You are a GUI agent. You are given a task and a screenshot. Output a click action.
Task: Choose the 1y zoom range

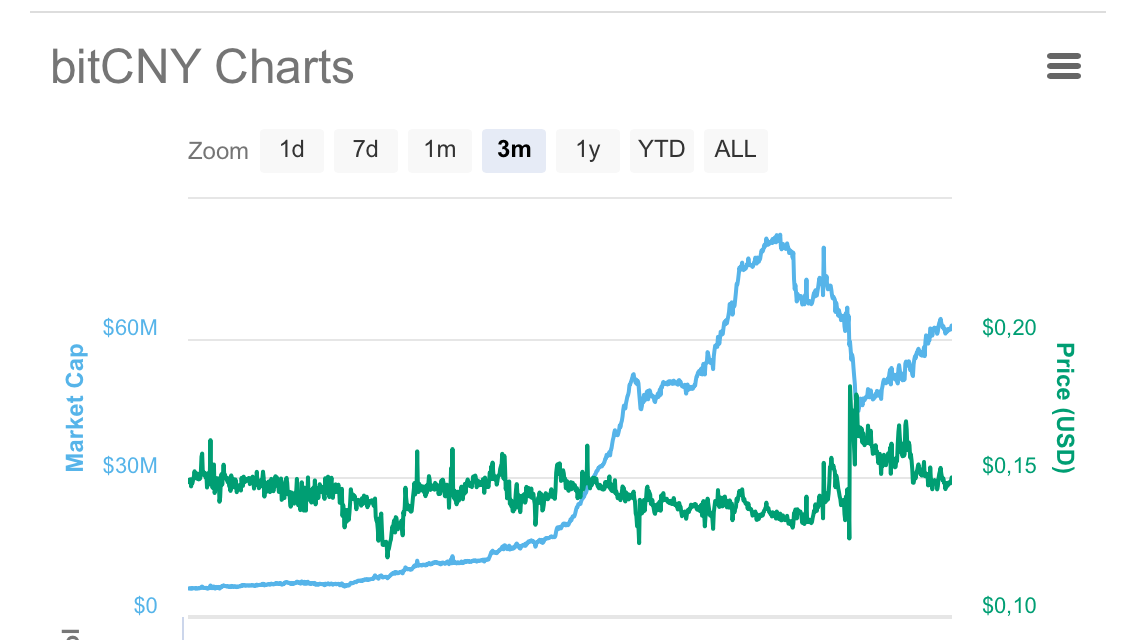pos(588,150)
